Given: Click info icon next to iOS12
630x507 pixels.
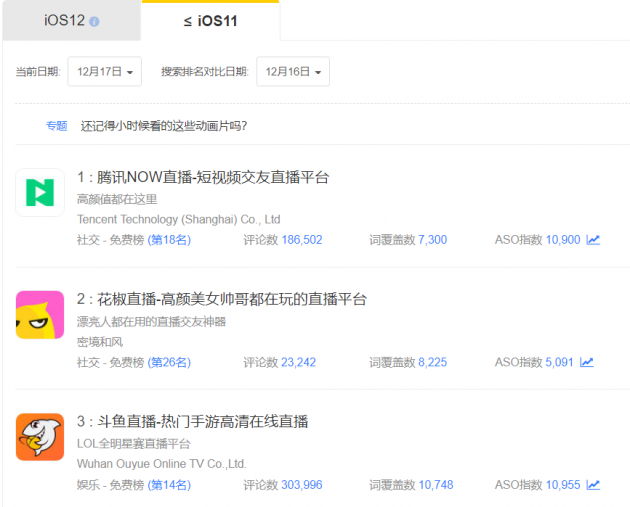Looking at the screenshot, I should click(x=94, y=21).
